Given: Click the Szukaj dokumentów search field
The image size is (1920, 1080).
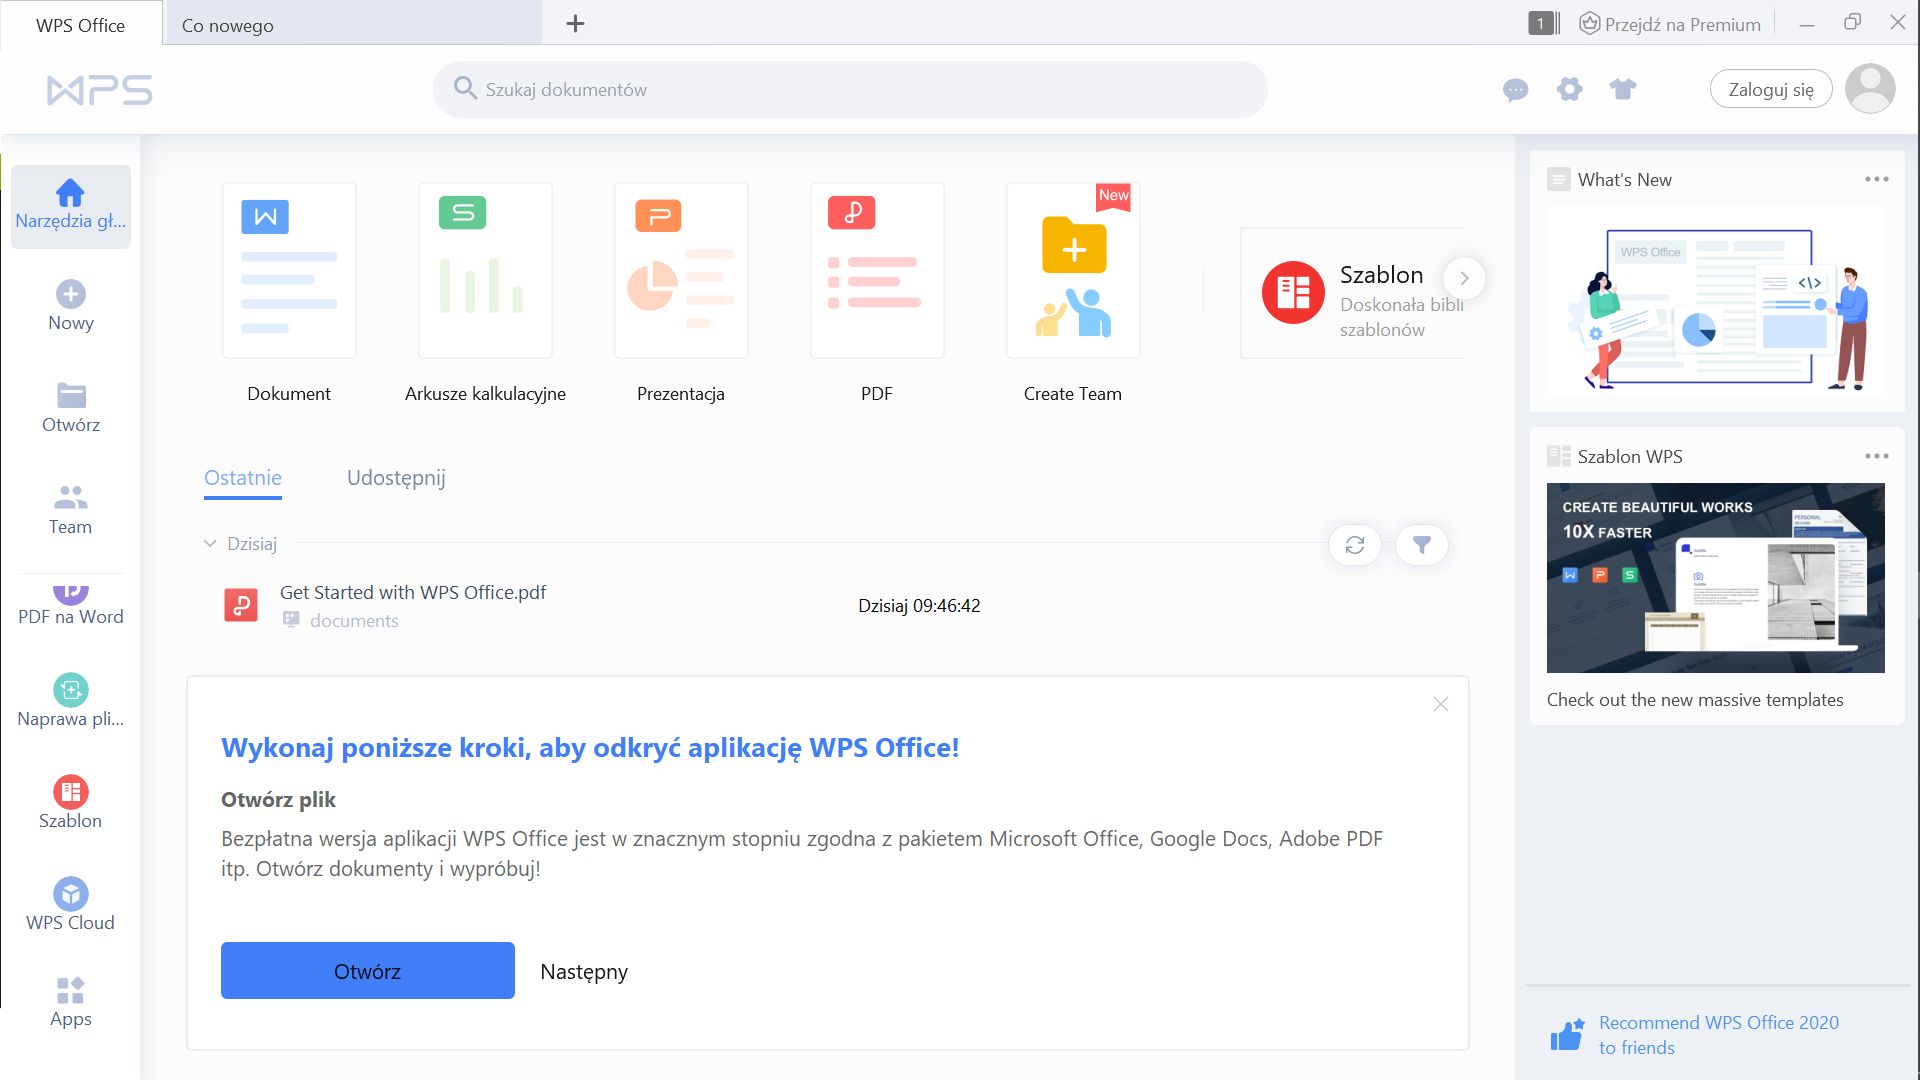Looking at the screenshot, I should (x=850, y=89).
